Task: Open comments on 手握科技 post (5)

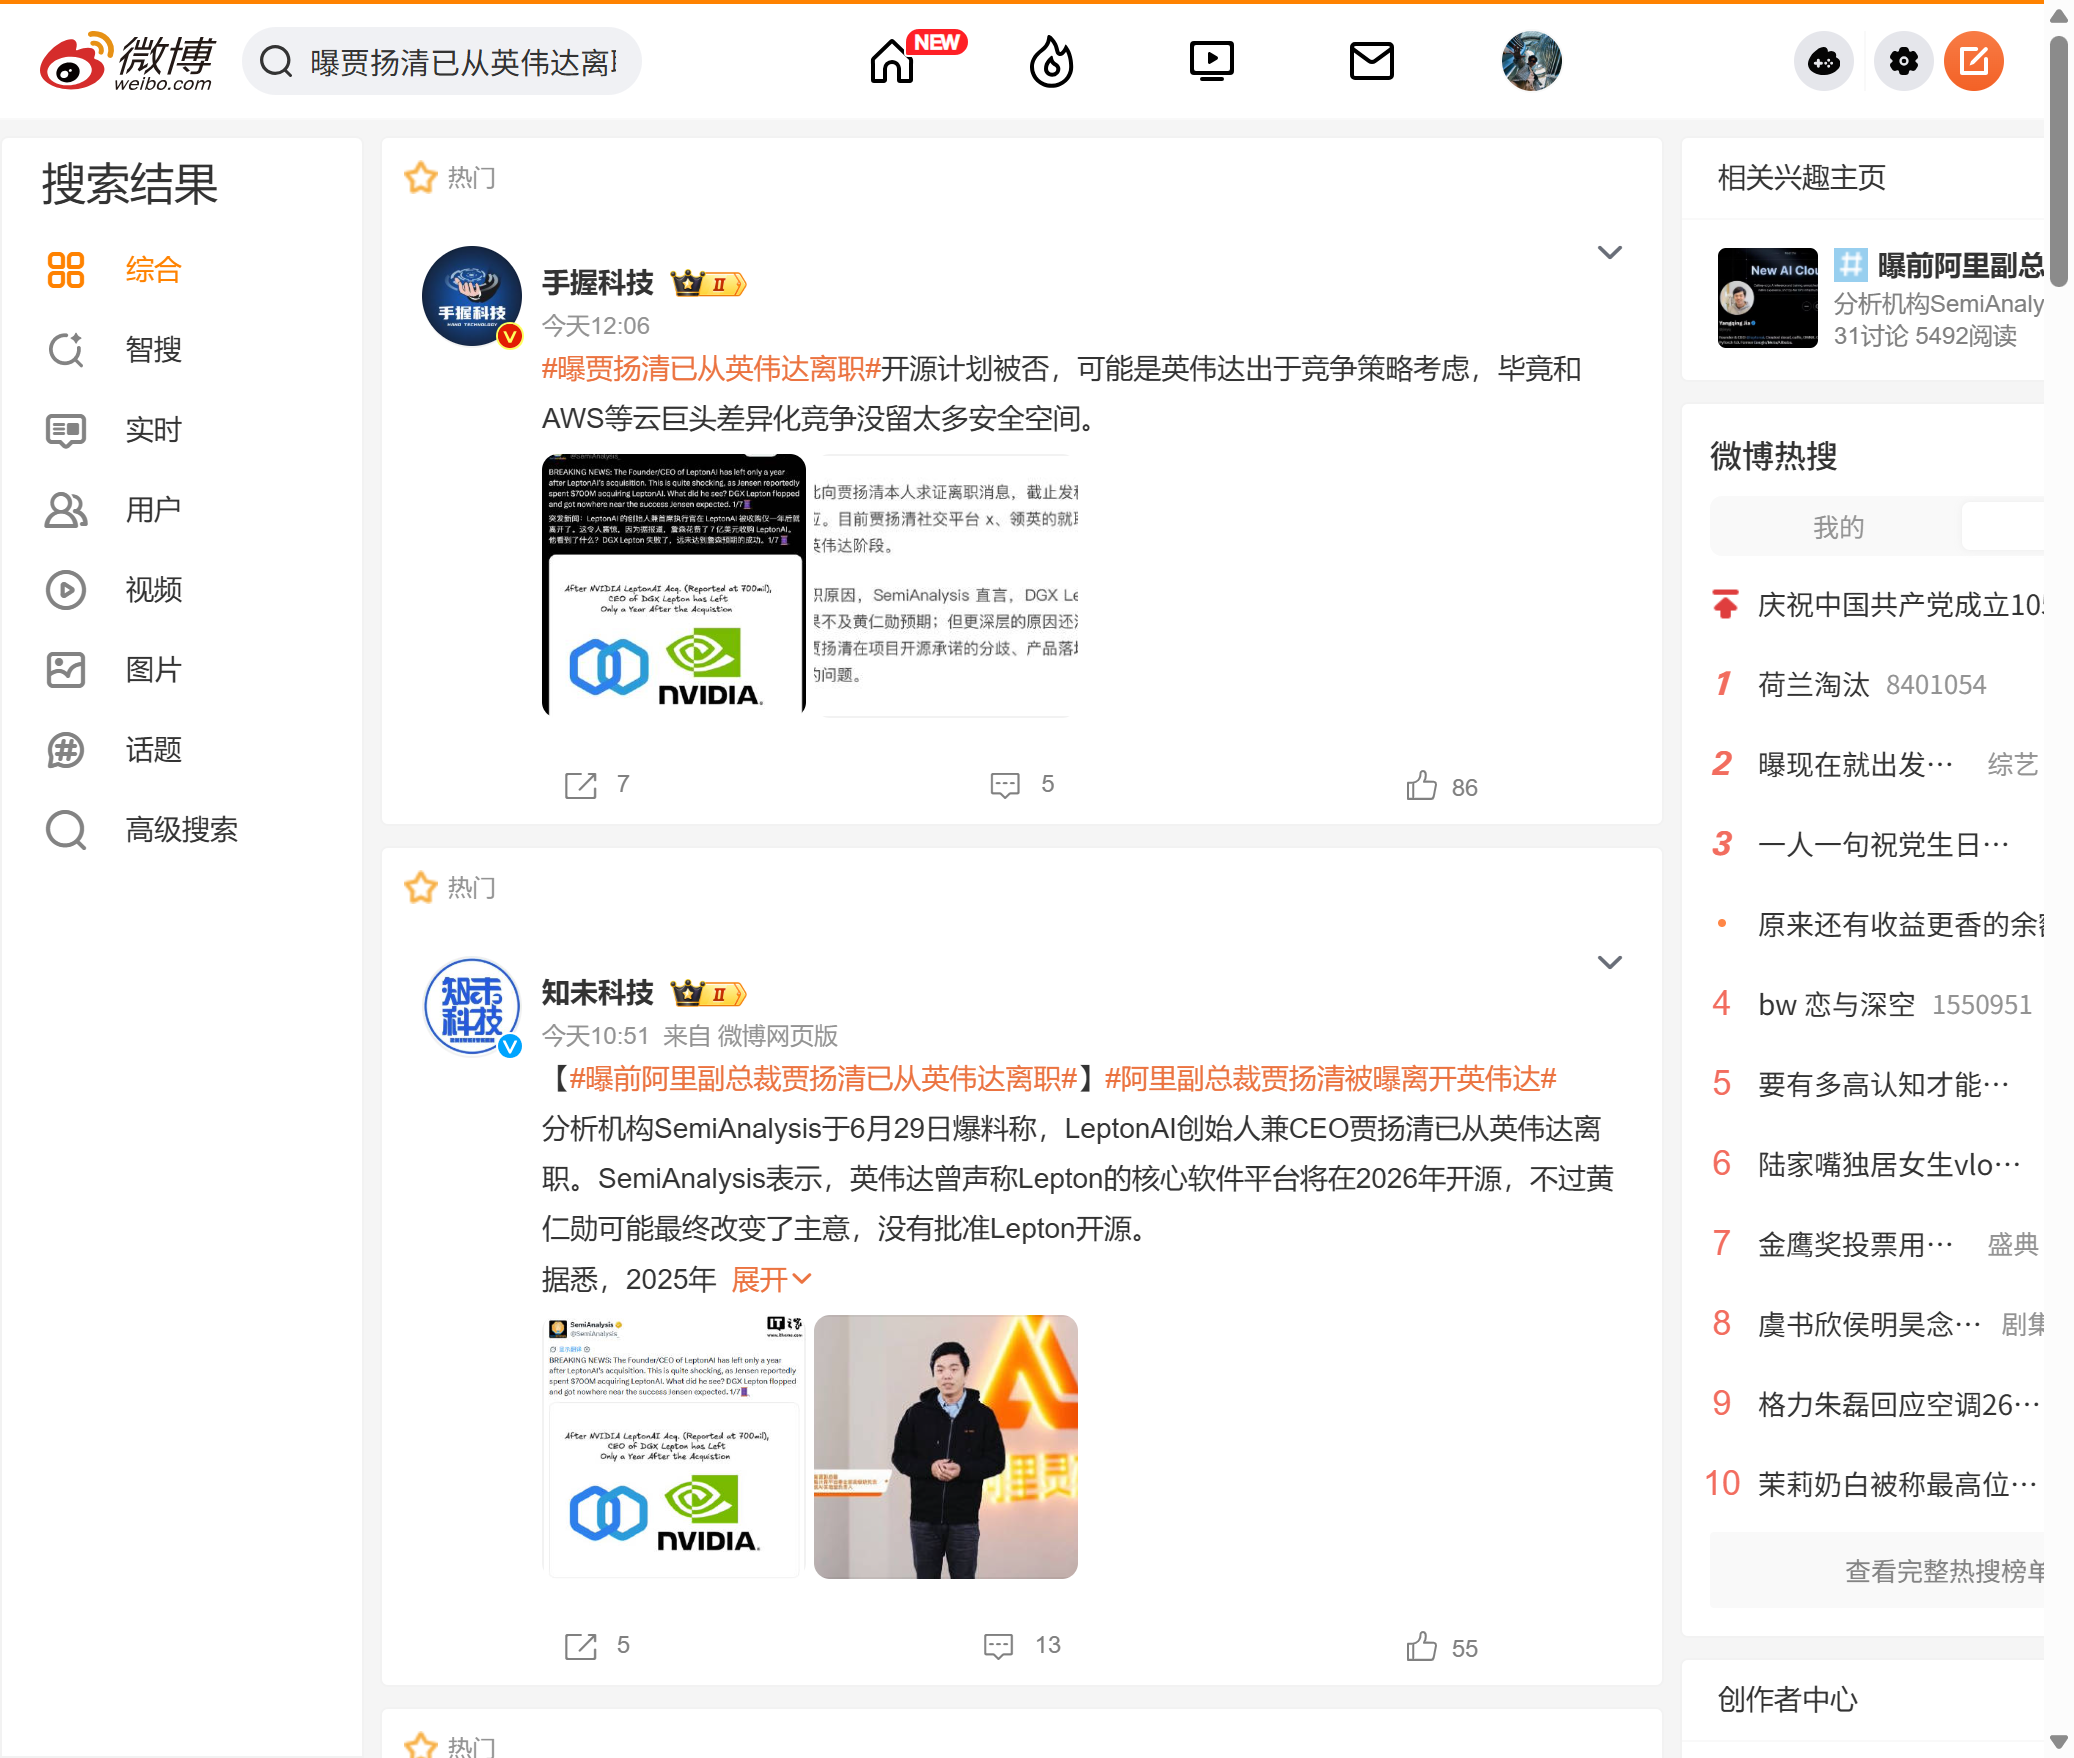Action: point(1021,785)
